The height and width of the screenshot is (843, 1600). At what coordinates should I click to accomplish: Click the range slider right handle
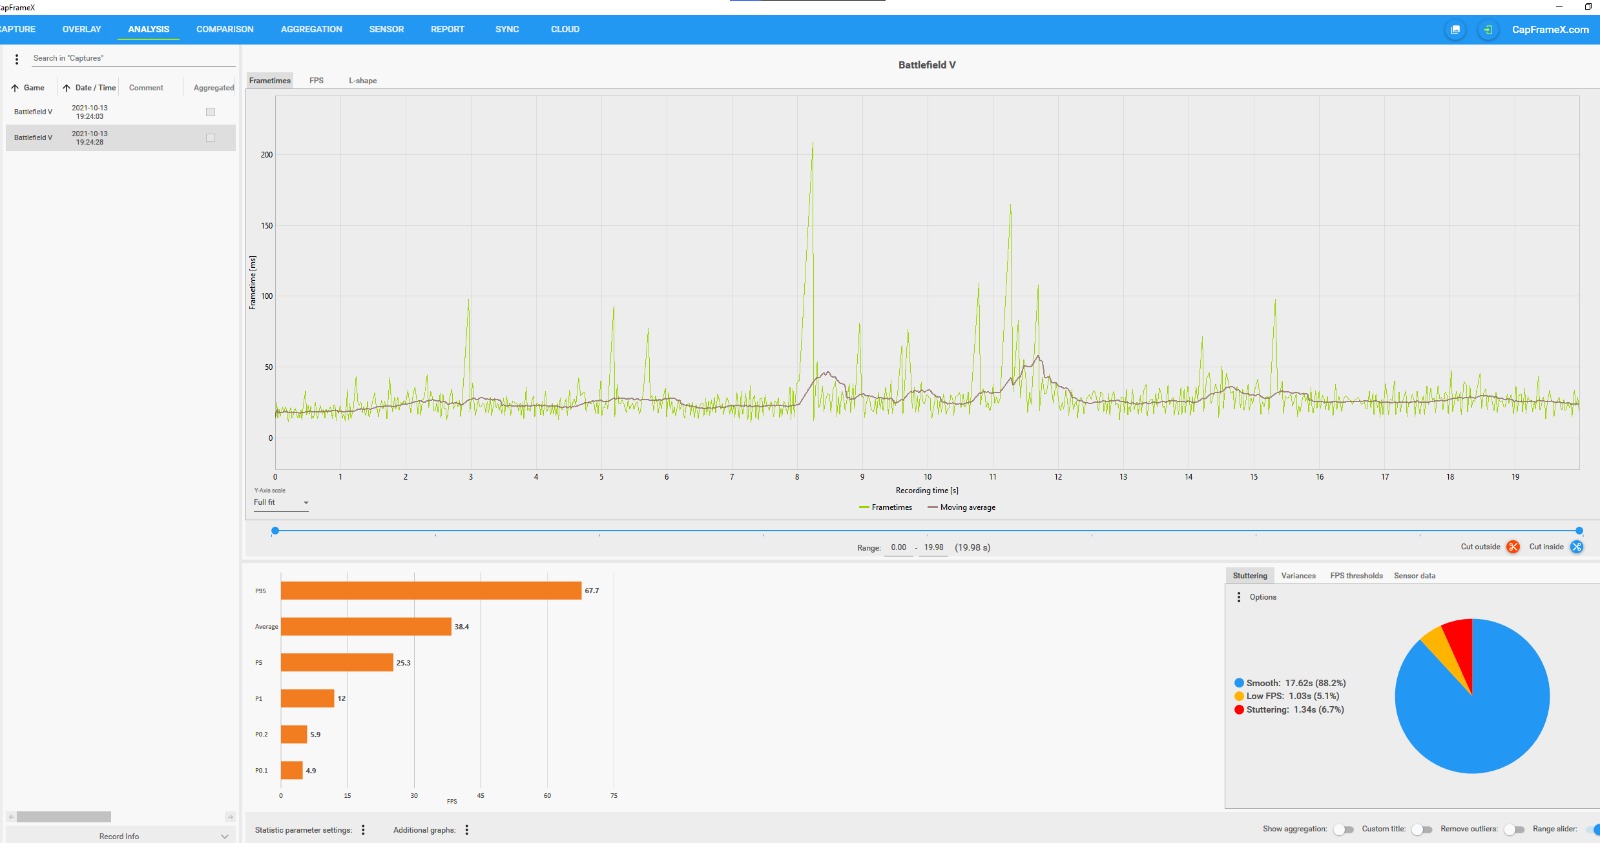(x=1579, y=531)
